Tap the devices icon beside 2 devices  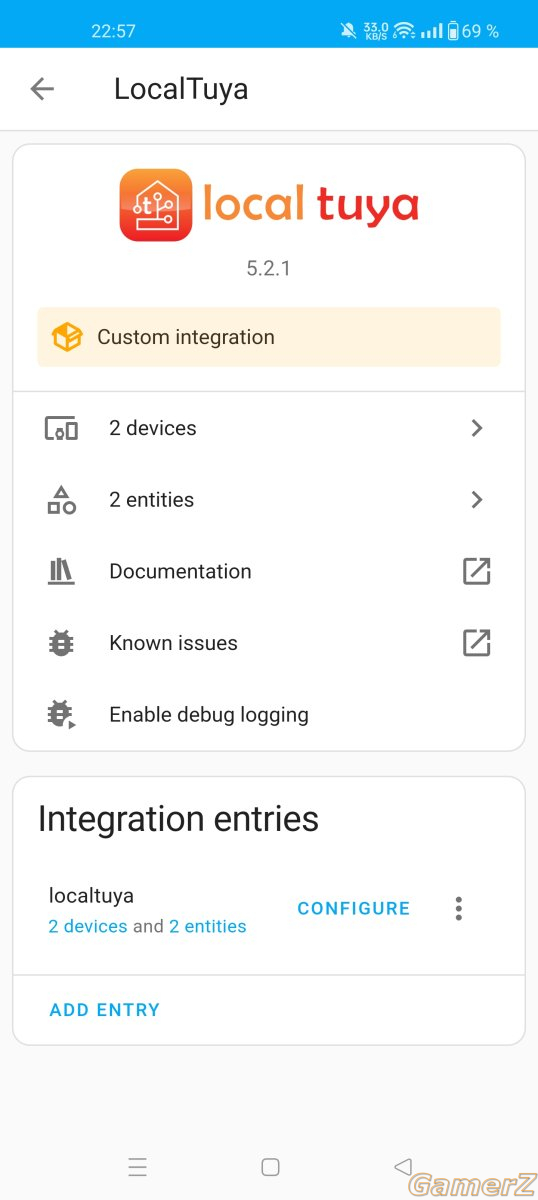coord(61,428)
